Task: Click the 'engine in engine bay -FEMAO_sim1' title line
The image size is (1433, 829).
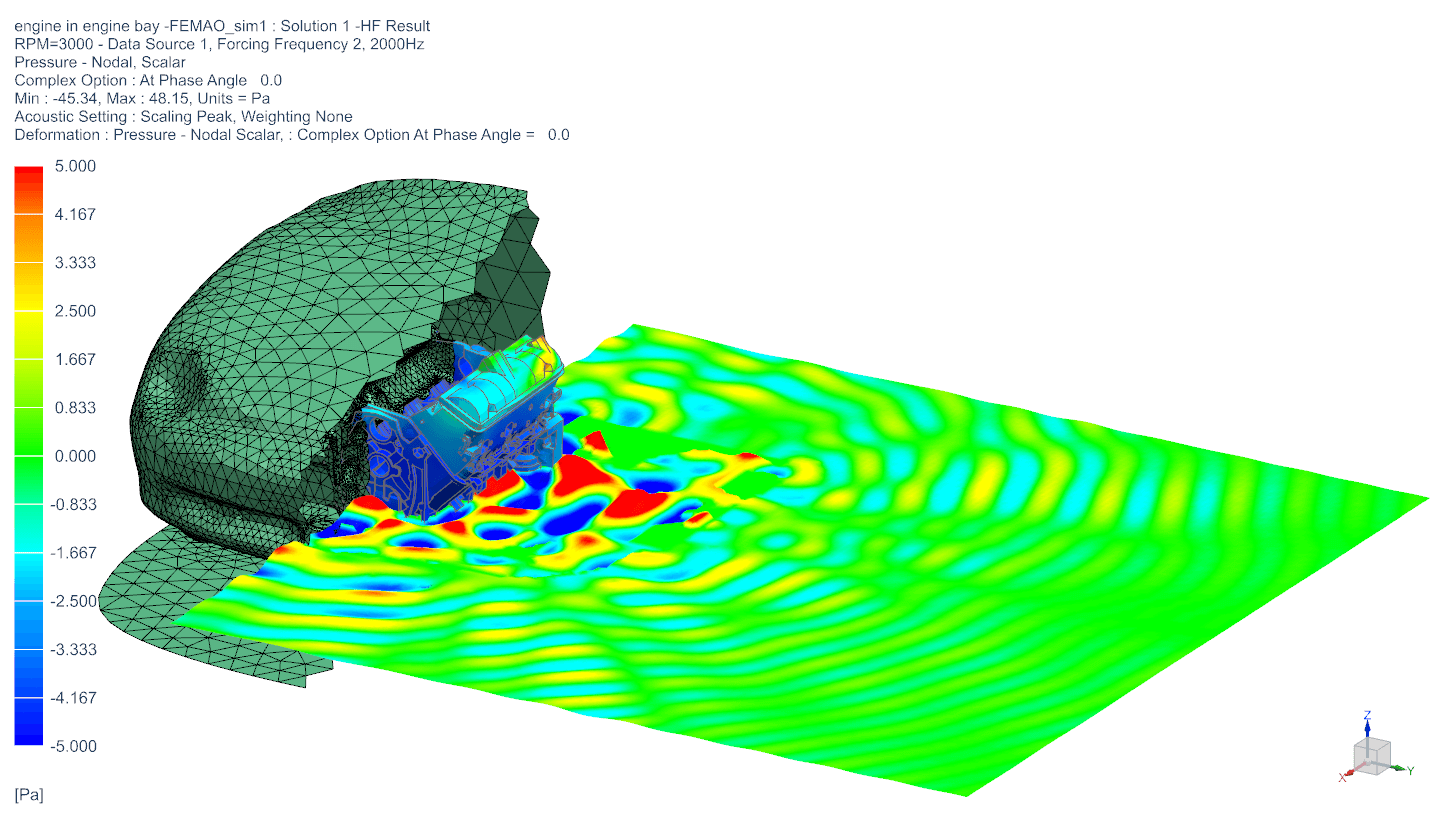Action: click(222, 26)
